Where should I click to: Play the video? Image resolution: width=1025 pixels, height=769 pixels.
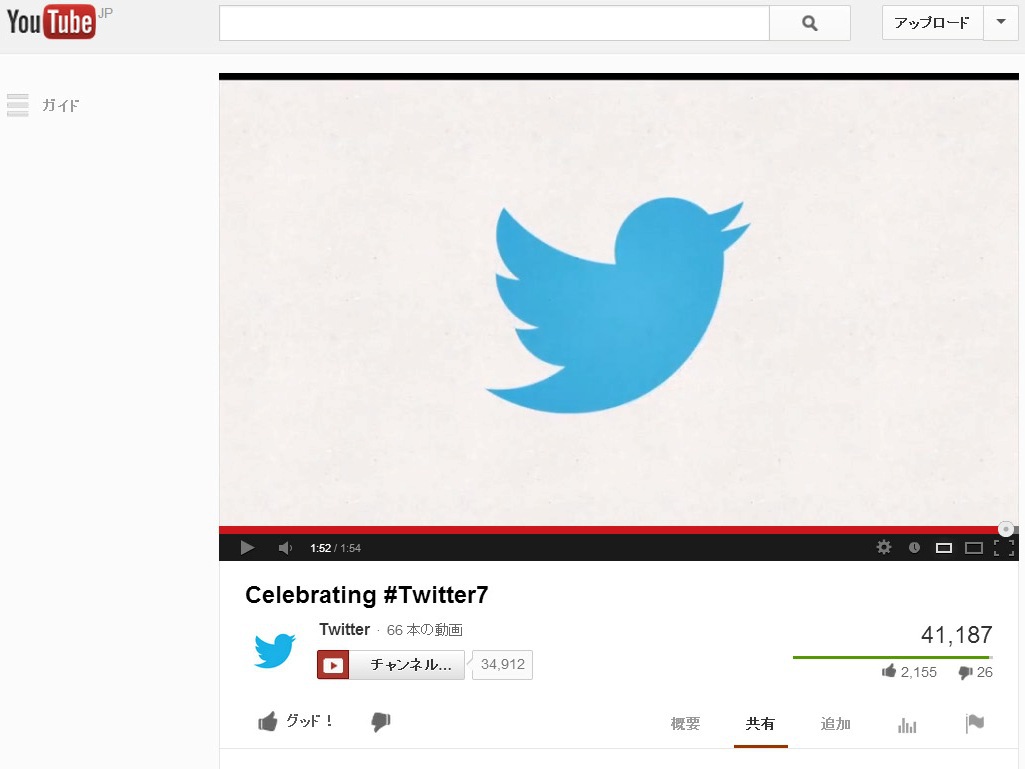point(247,547)
